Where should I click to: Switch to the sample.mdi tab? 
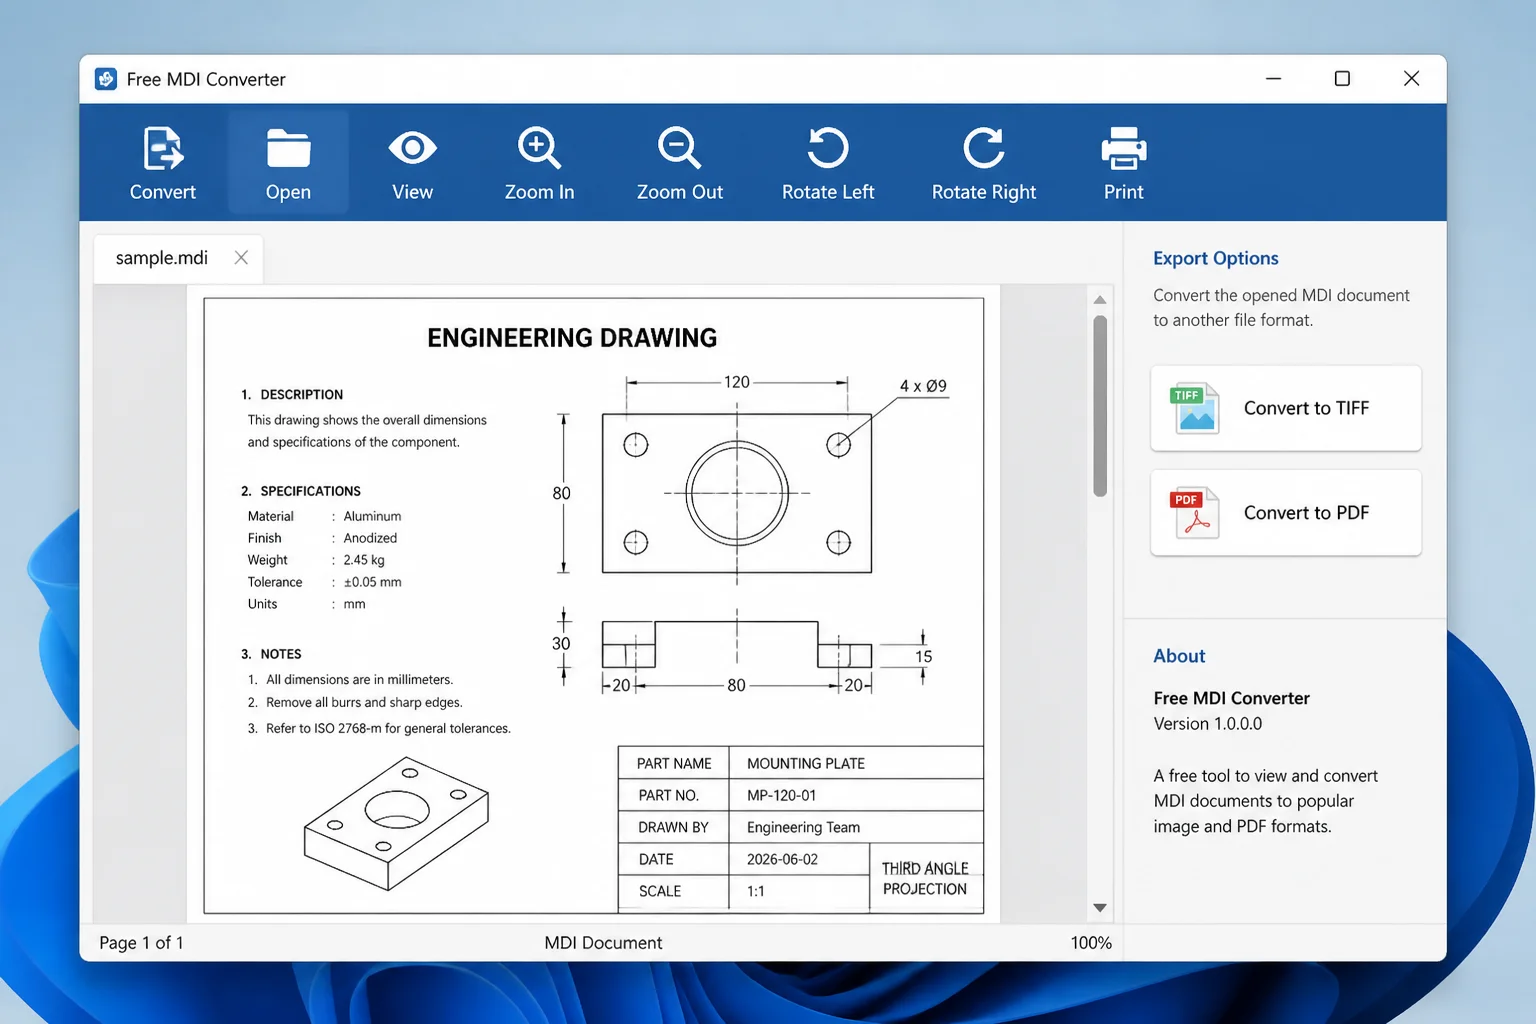(162, 258)
